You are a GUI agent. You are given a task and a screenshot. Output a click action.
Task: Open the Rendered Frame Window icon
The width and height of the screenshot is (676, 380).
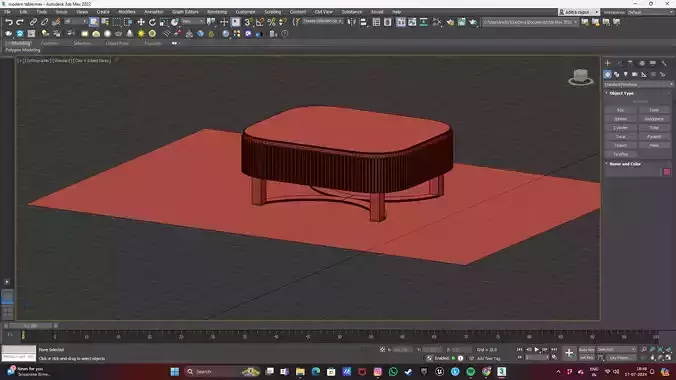(x=462, y=22)
